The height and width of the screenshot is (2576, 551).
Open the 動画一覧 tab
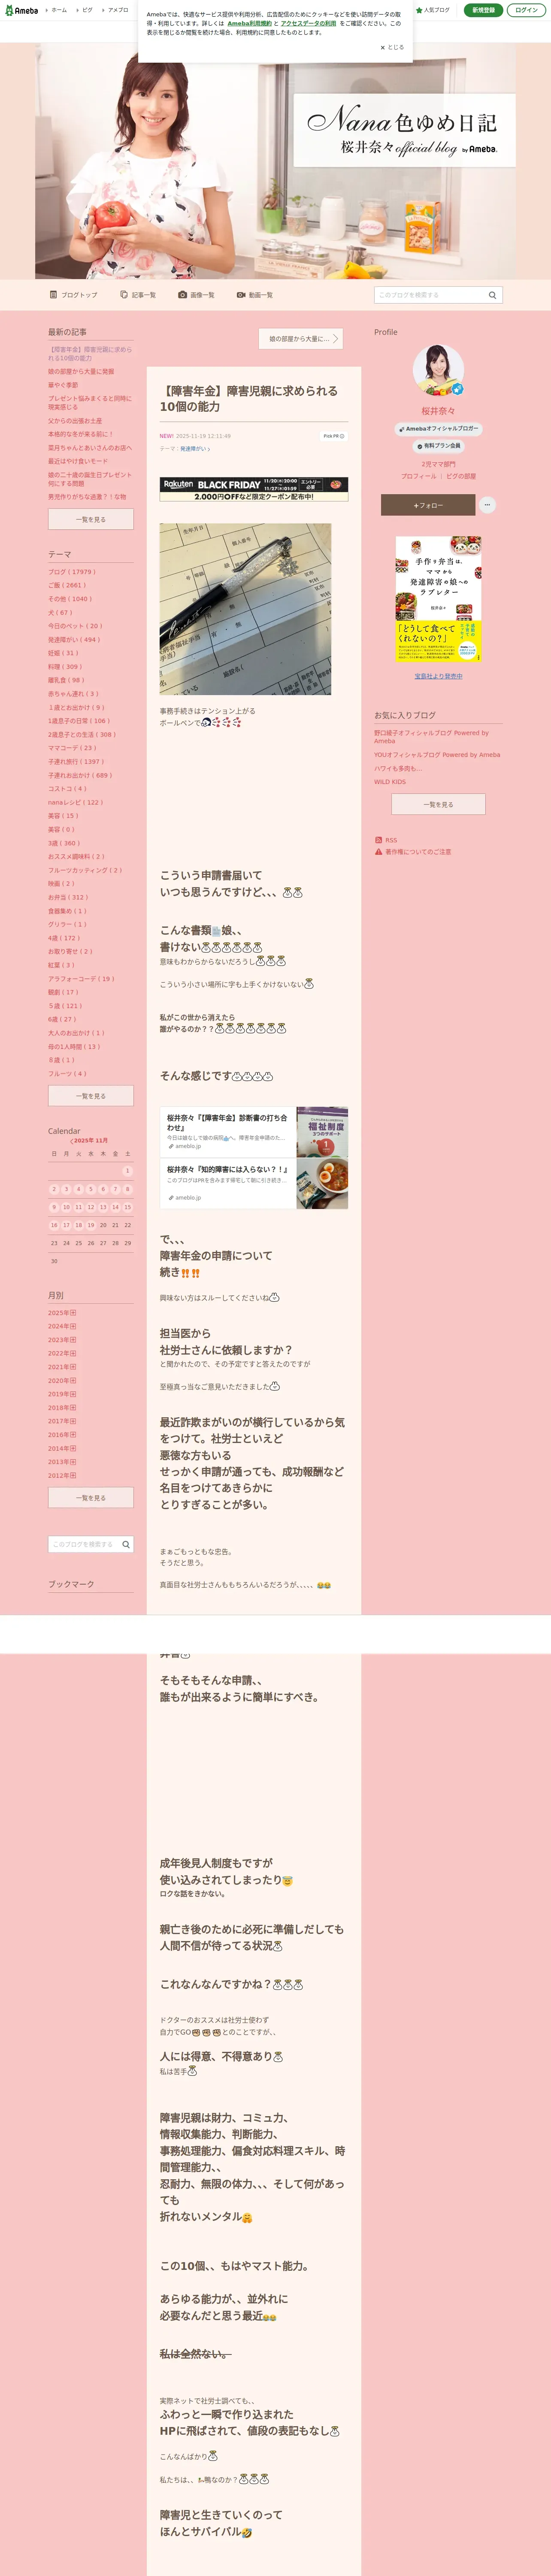[x=255, y=295]
